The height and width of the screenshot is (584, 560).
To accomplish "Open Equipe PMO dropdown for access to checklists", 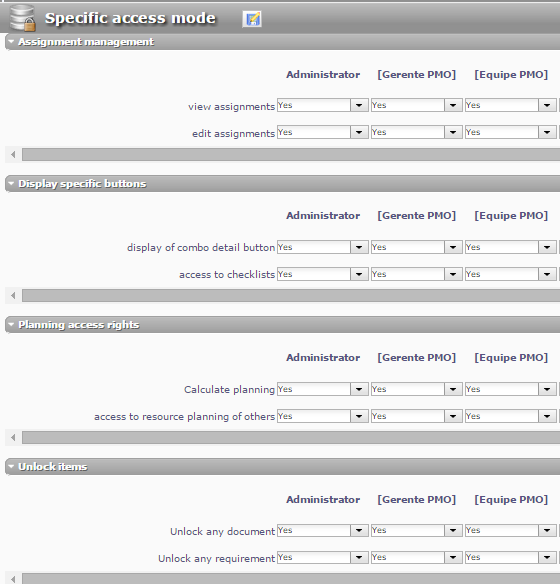I will (x=547, y=274).
